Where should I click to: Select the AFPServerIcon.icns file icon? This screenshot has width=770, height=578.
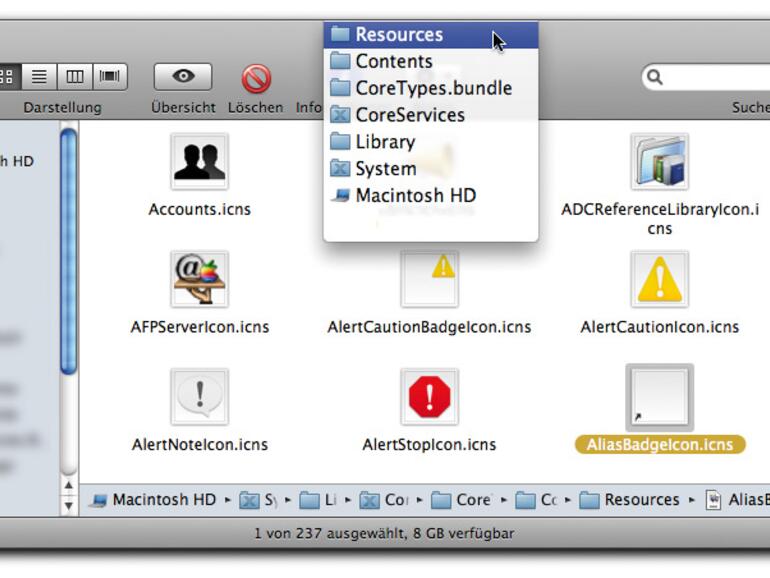(x=199, y=279)
